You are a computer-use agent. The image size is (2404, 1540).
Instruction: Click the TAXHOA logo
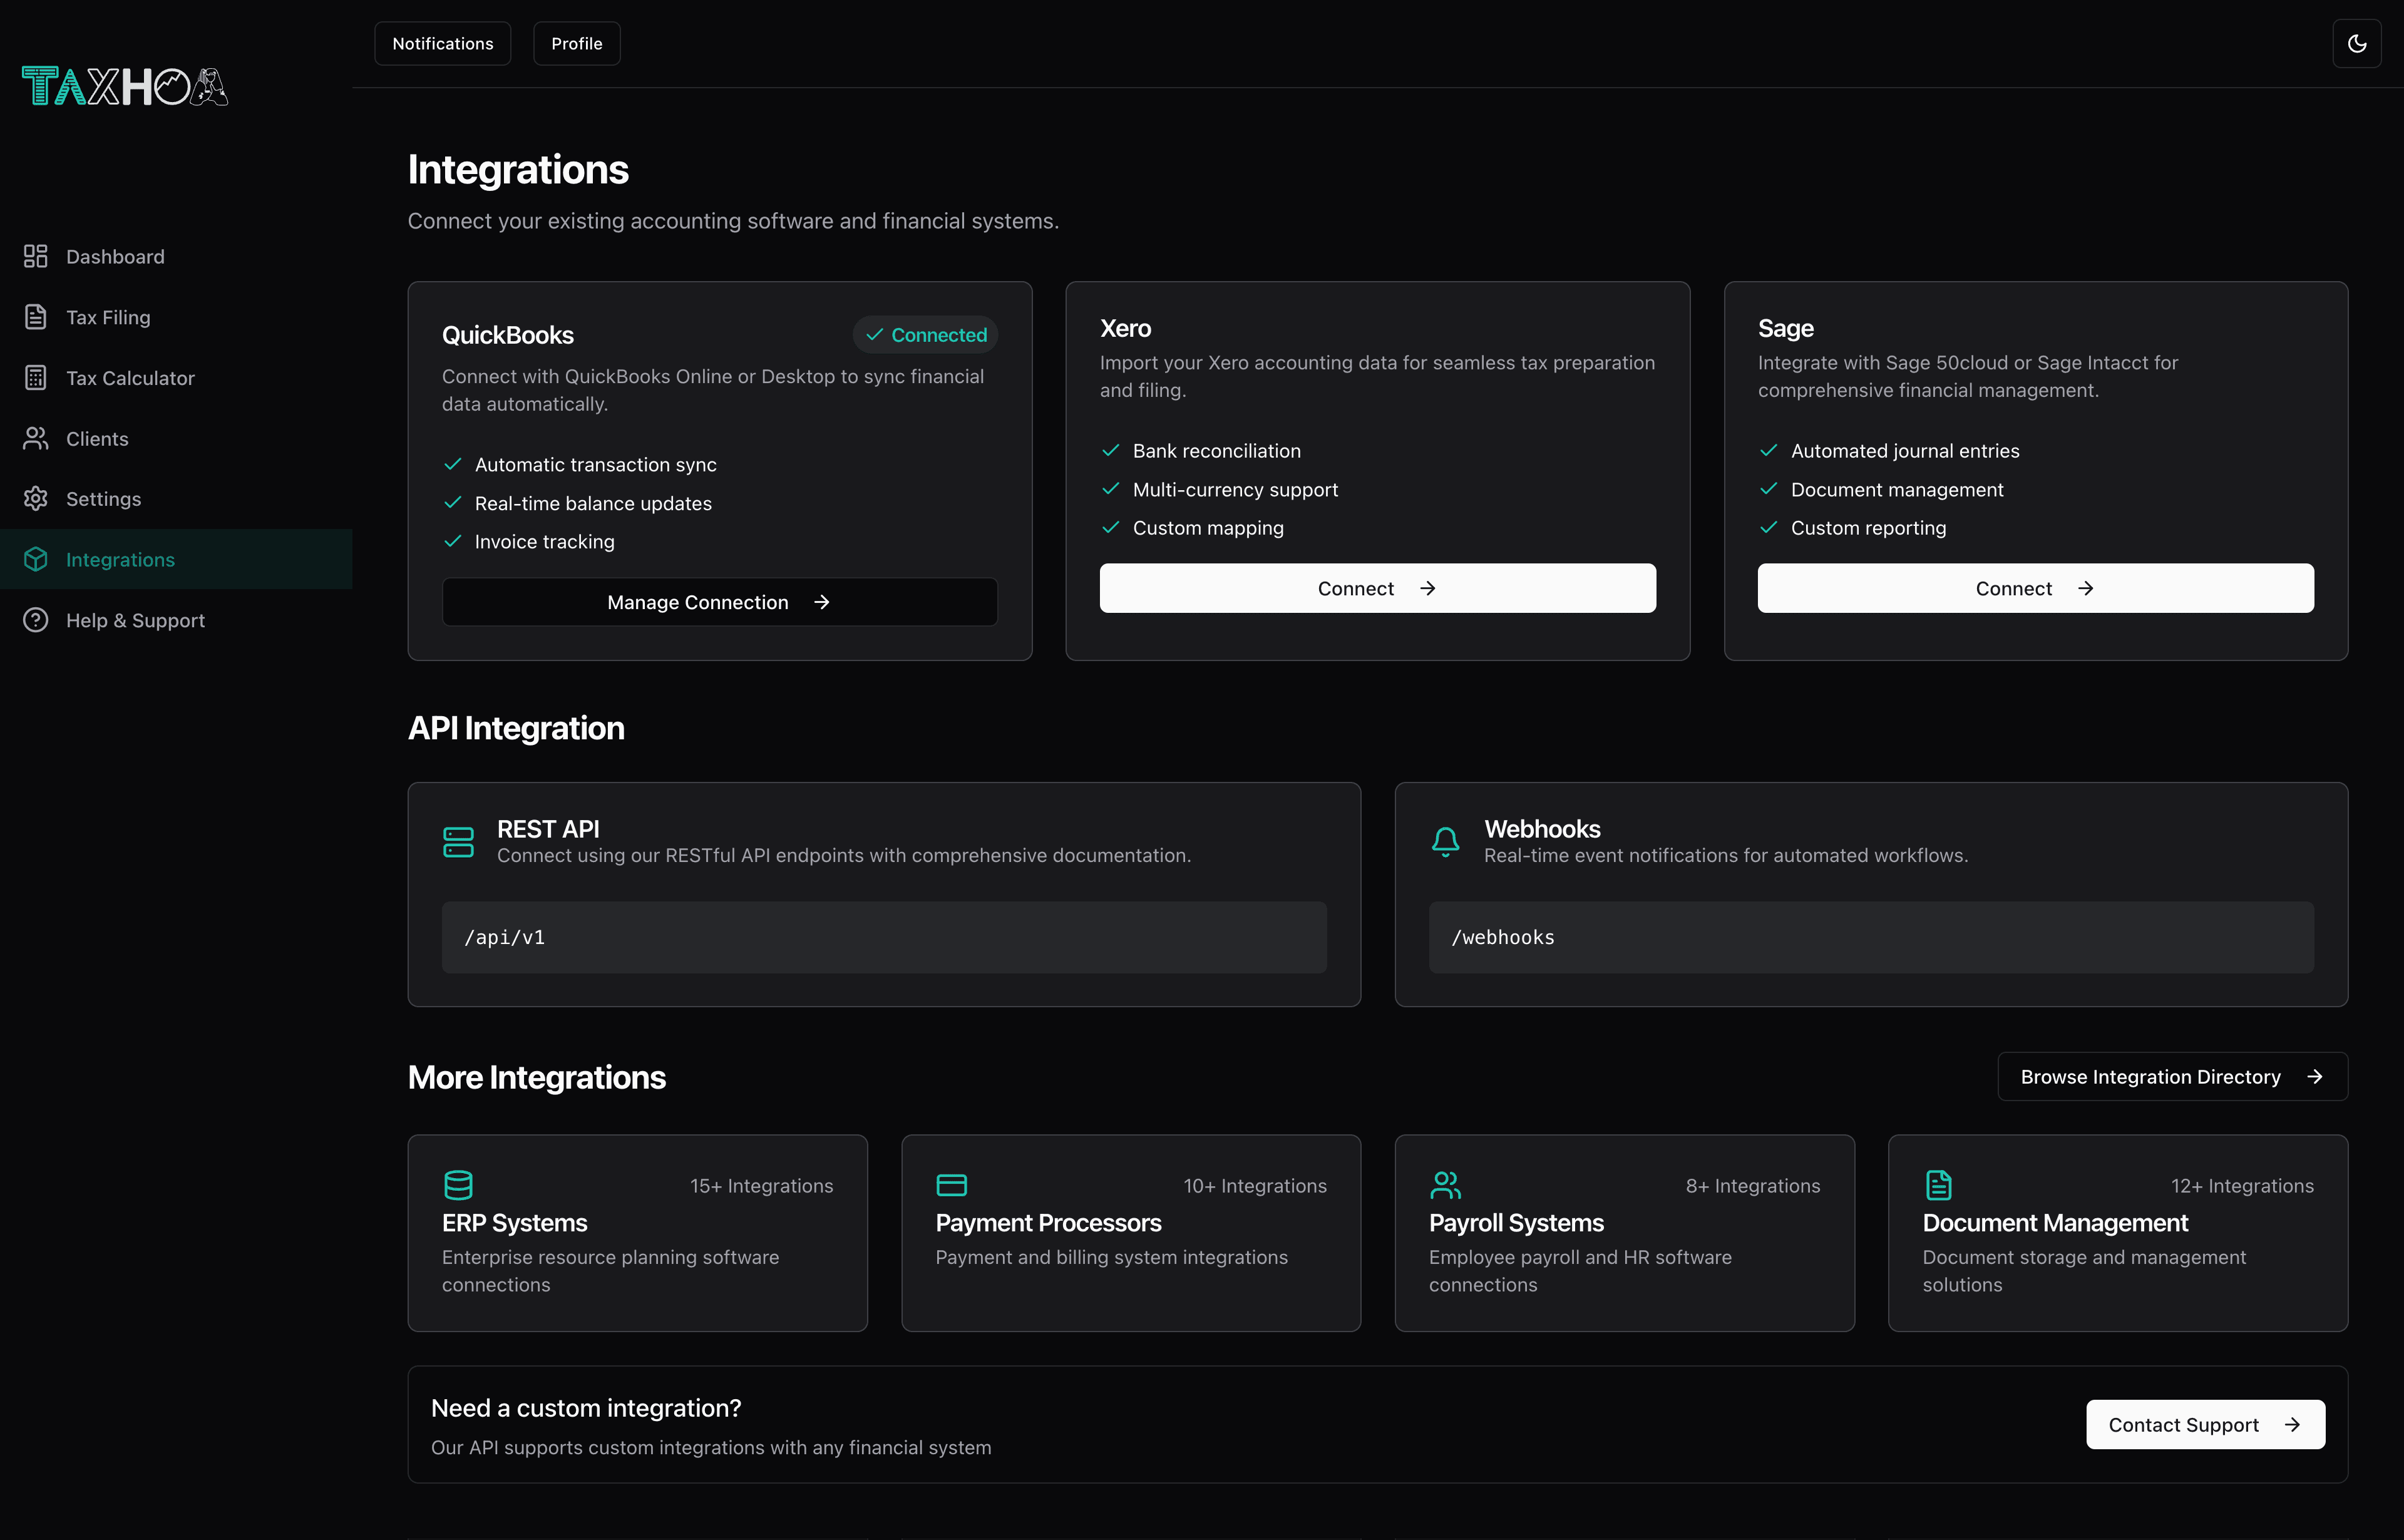(x=125, y=87)
